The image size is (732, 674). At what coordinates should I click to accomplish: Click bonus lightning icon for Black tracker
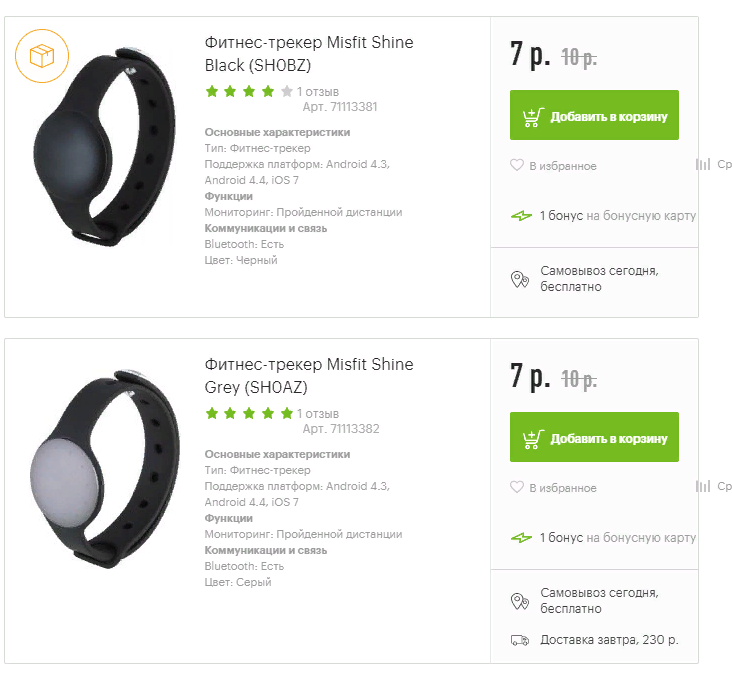tap(521, 215)
